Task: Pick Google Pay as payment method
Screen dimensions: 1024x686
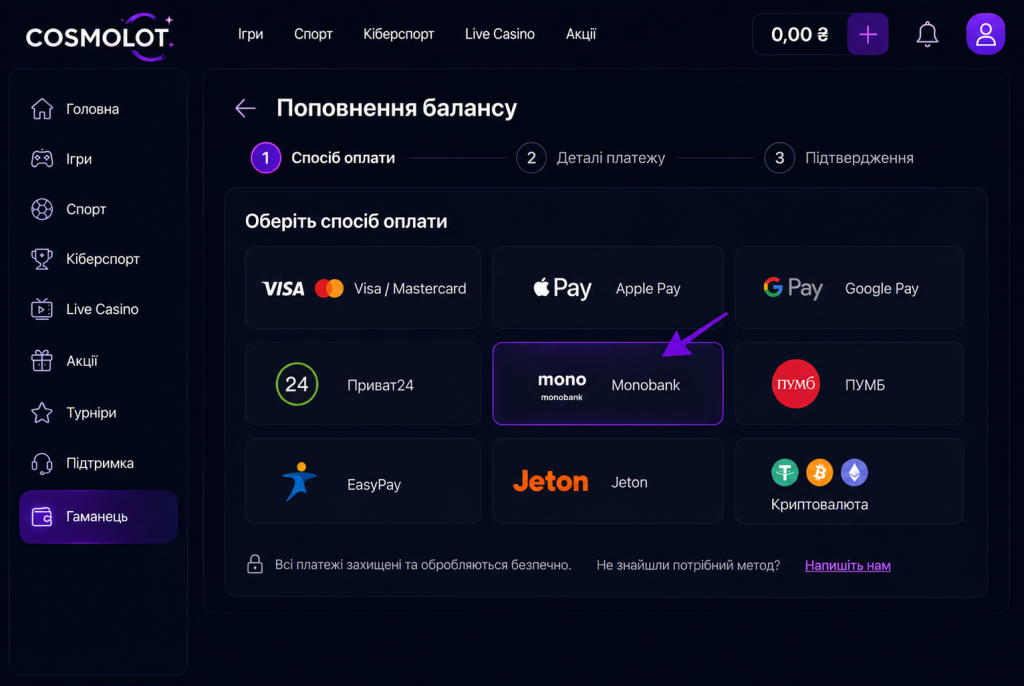Action: [849, 287]
